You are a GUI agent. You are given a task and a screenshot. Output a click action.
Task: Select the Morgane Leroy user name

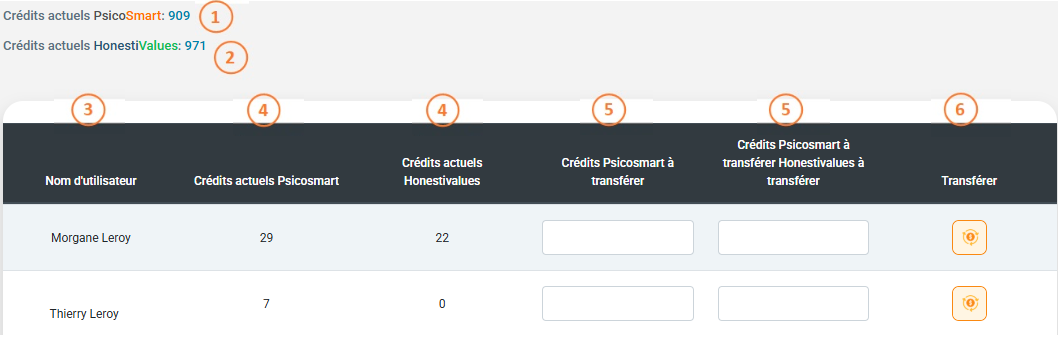point(90,238)
